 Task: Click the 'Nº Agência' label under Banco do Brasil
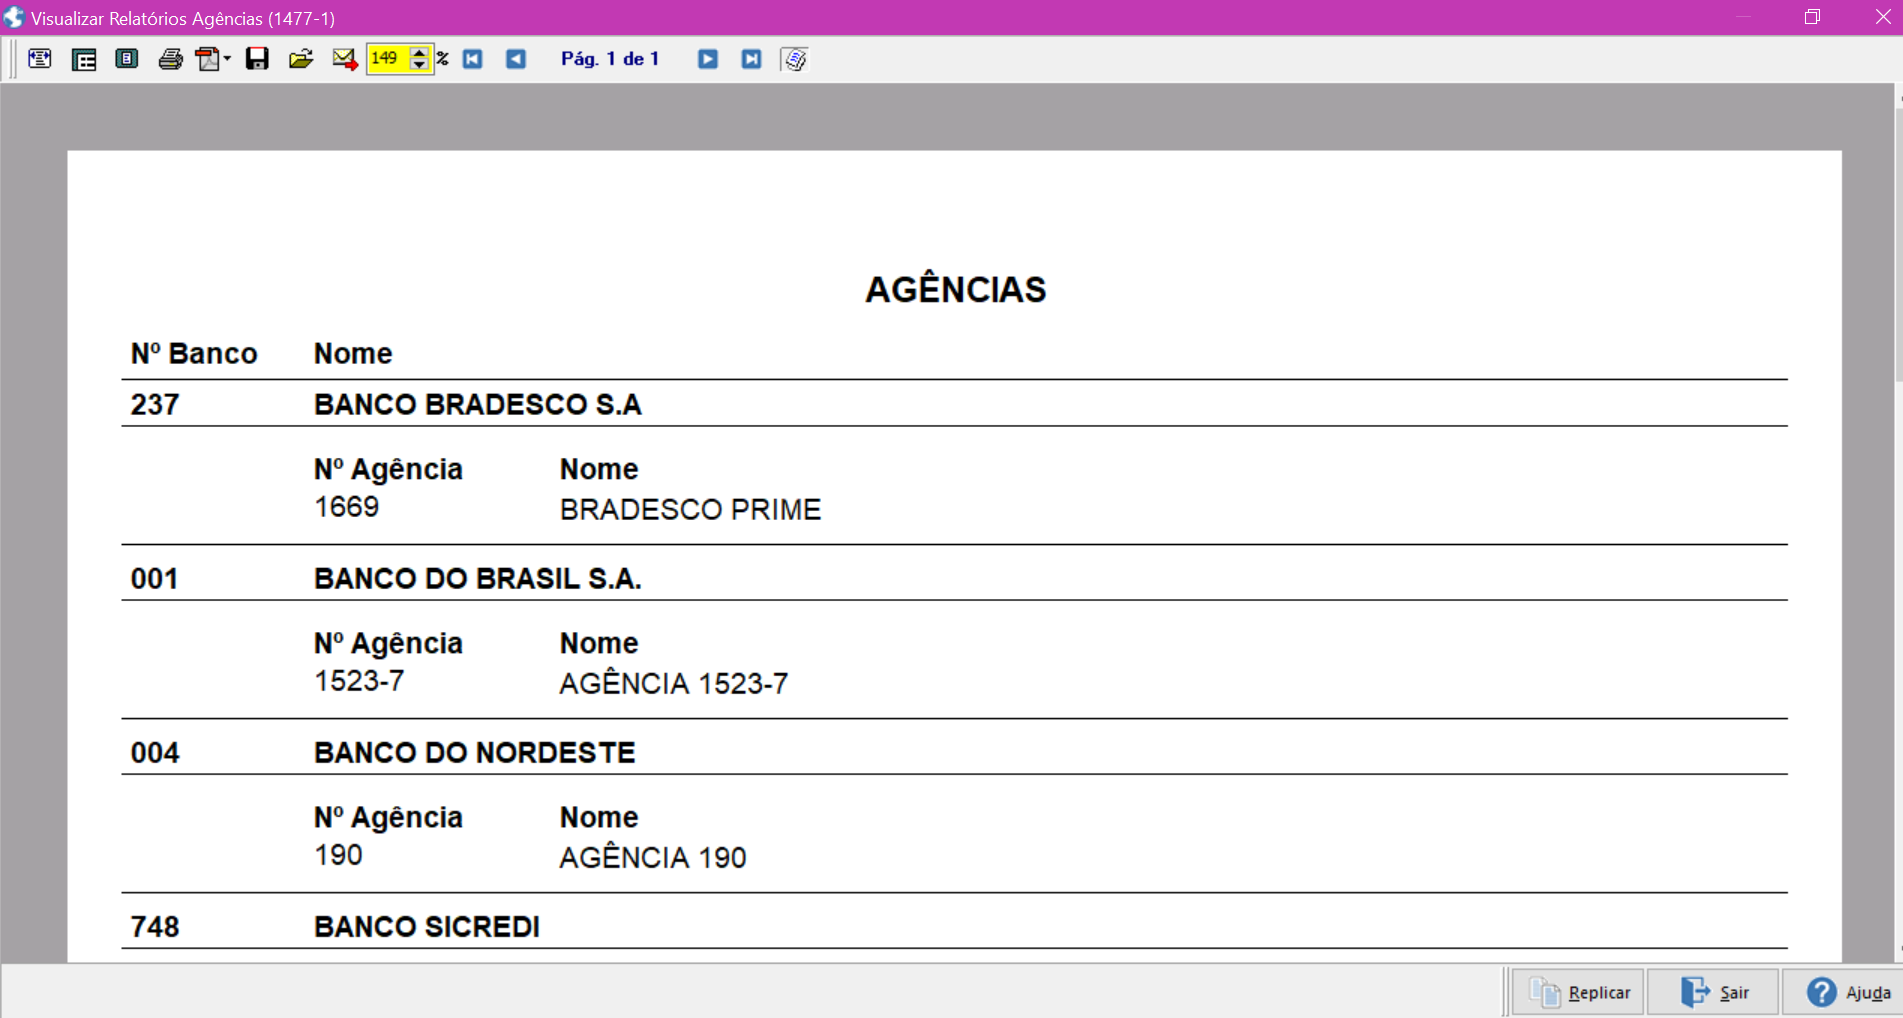click(x=388, y=642)
